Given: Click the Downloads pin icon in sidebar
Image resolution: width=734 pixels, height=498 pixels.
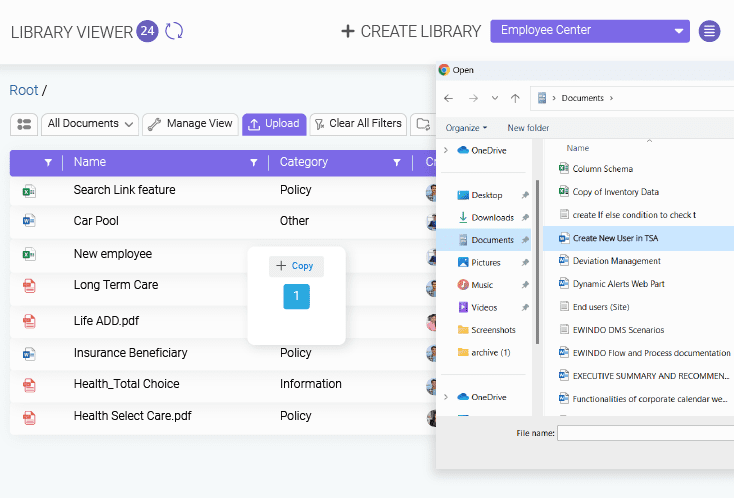Looking at the screenshot, I should tap(525, 218).
